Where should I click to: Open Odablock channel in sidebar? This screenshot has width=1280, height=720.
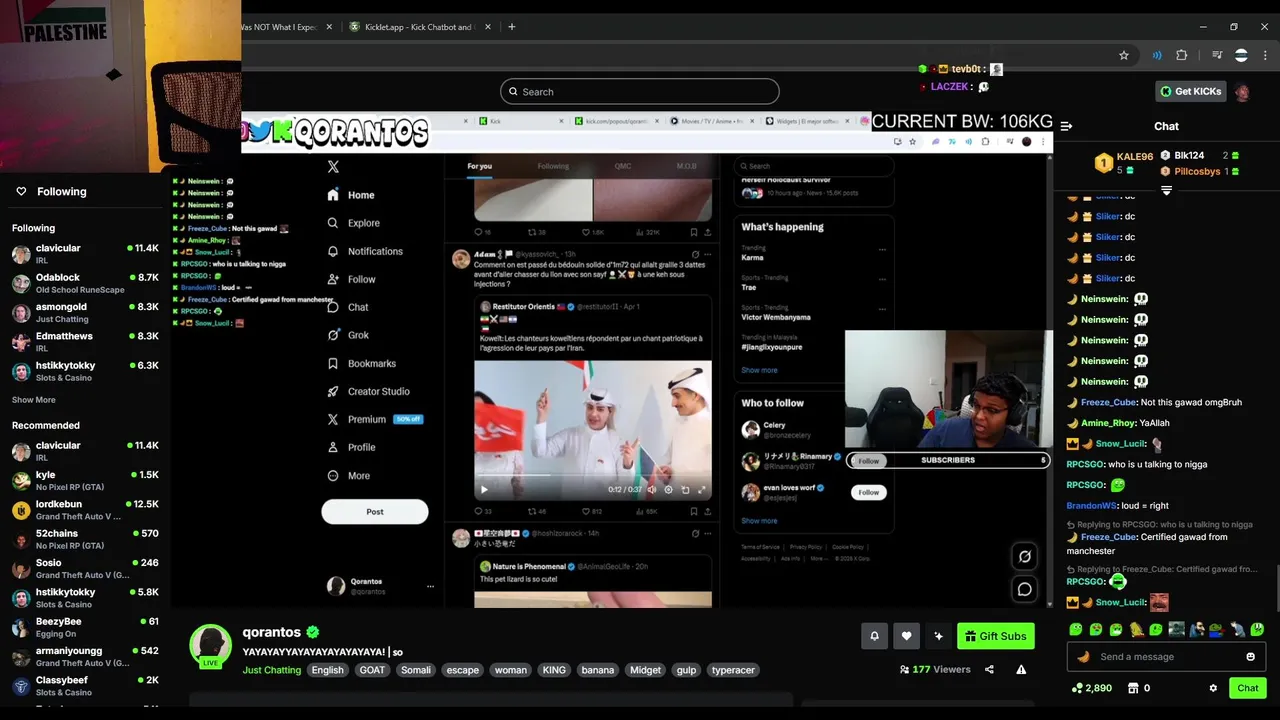click(x=85, y=283)
